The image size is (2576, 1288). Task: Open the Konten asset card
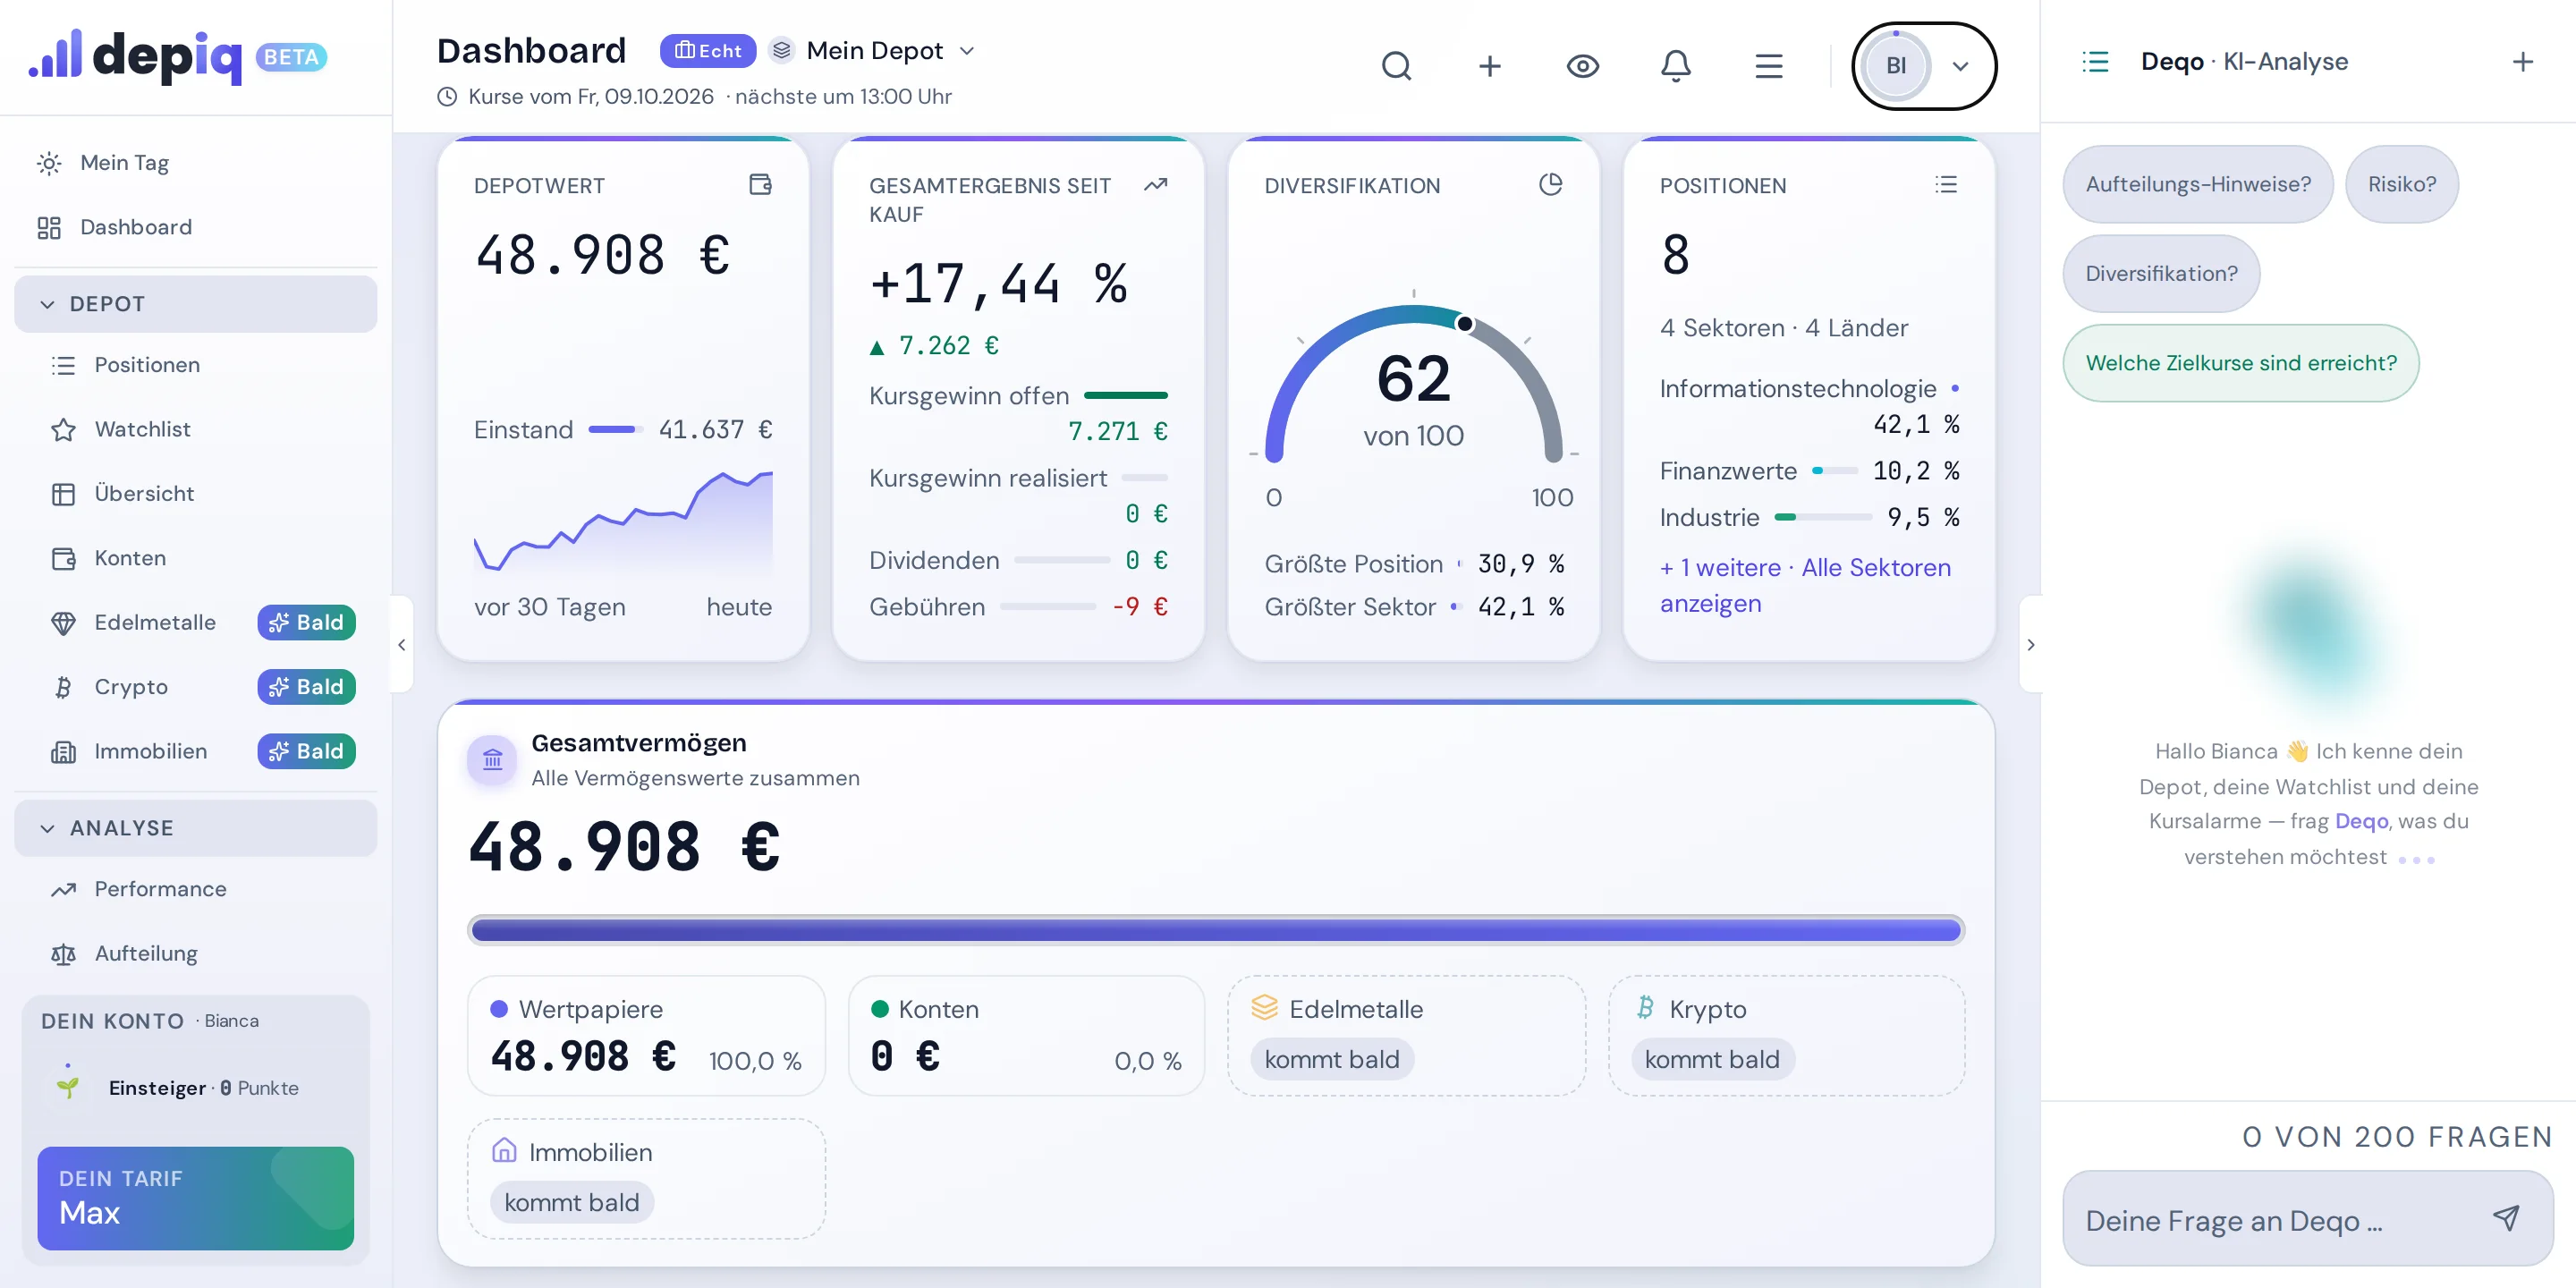(x=1026, y=1035)
